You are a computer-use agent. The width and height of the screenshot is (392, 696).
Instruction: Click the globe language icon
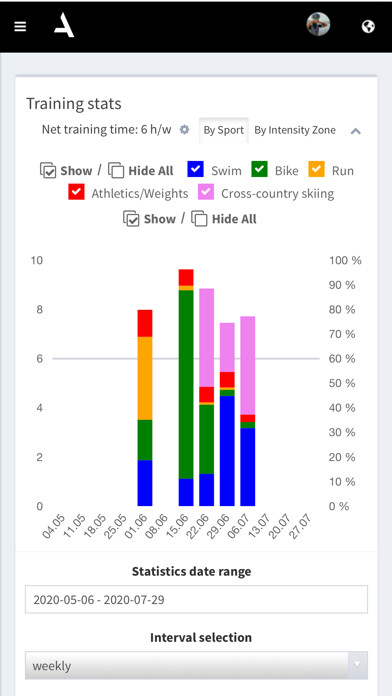368,27
